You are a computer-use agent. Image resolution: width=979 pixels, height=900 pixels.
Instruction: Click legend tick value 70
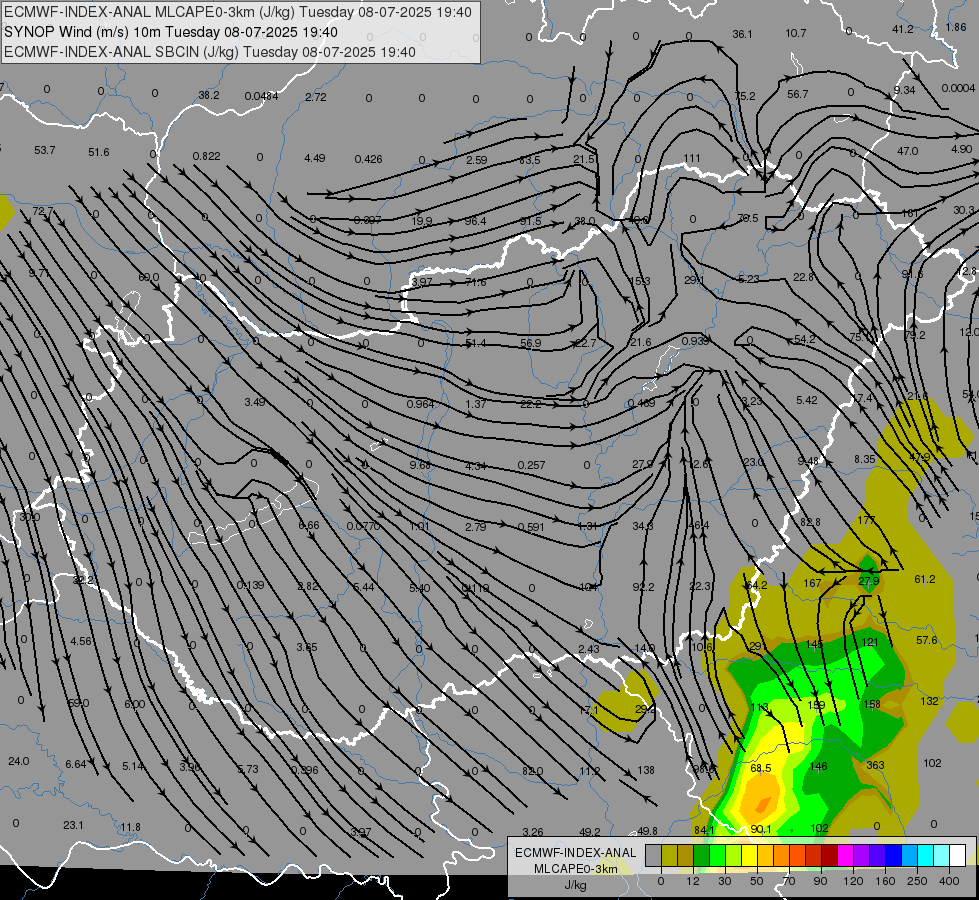tap(789, 881)
